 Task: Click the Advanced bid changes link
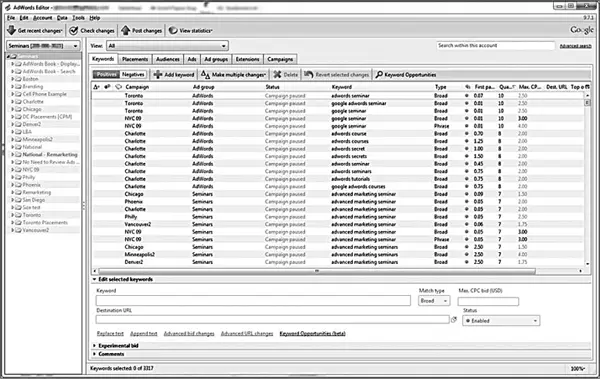189,333
